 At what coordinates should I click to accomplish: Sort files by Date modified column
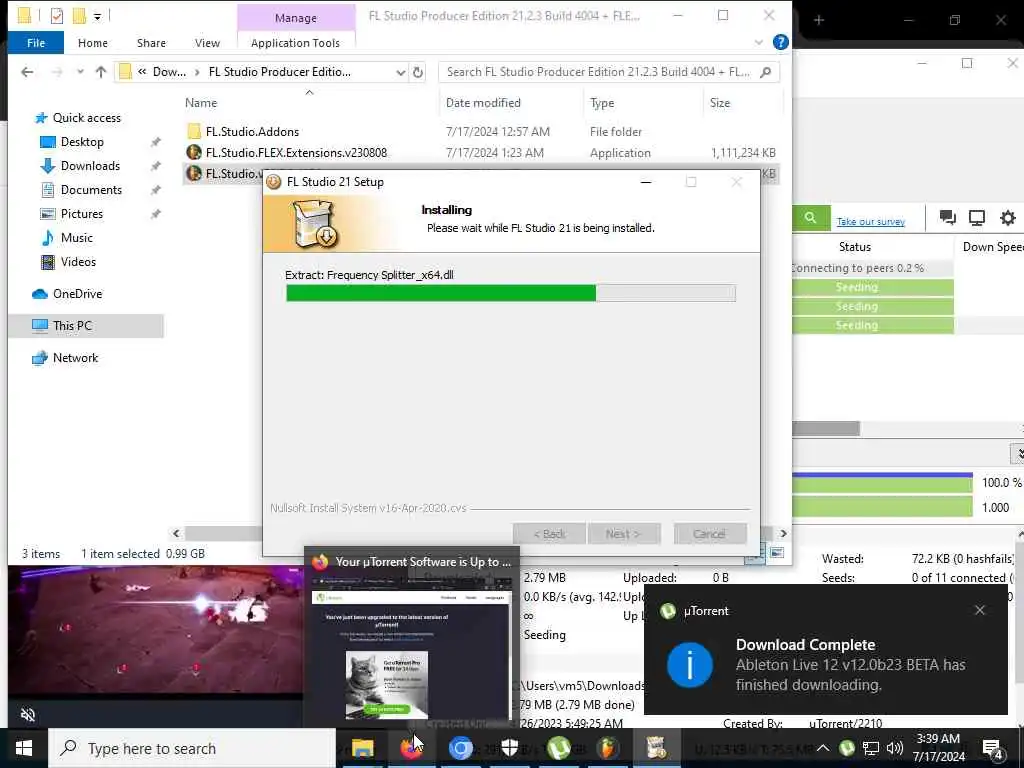coord(483,103)
